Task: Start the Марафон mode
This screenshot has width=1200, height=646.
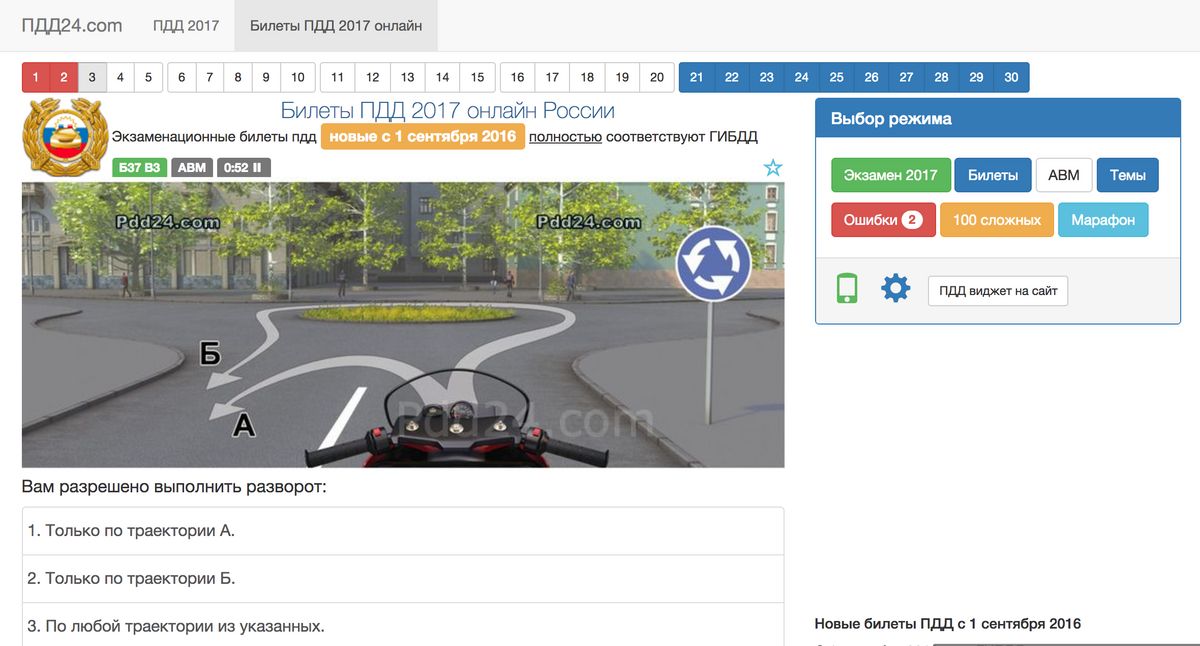Action: (1103, 220)
